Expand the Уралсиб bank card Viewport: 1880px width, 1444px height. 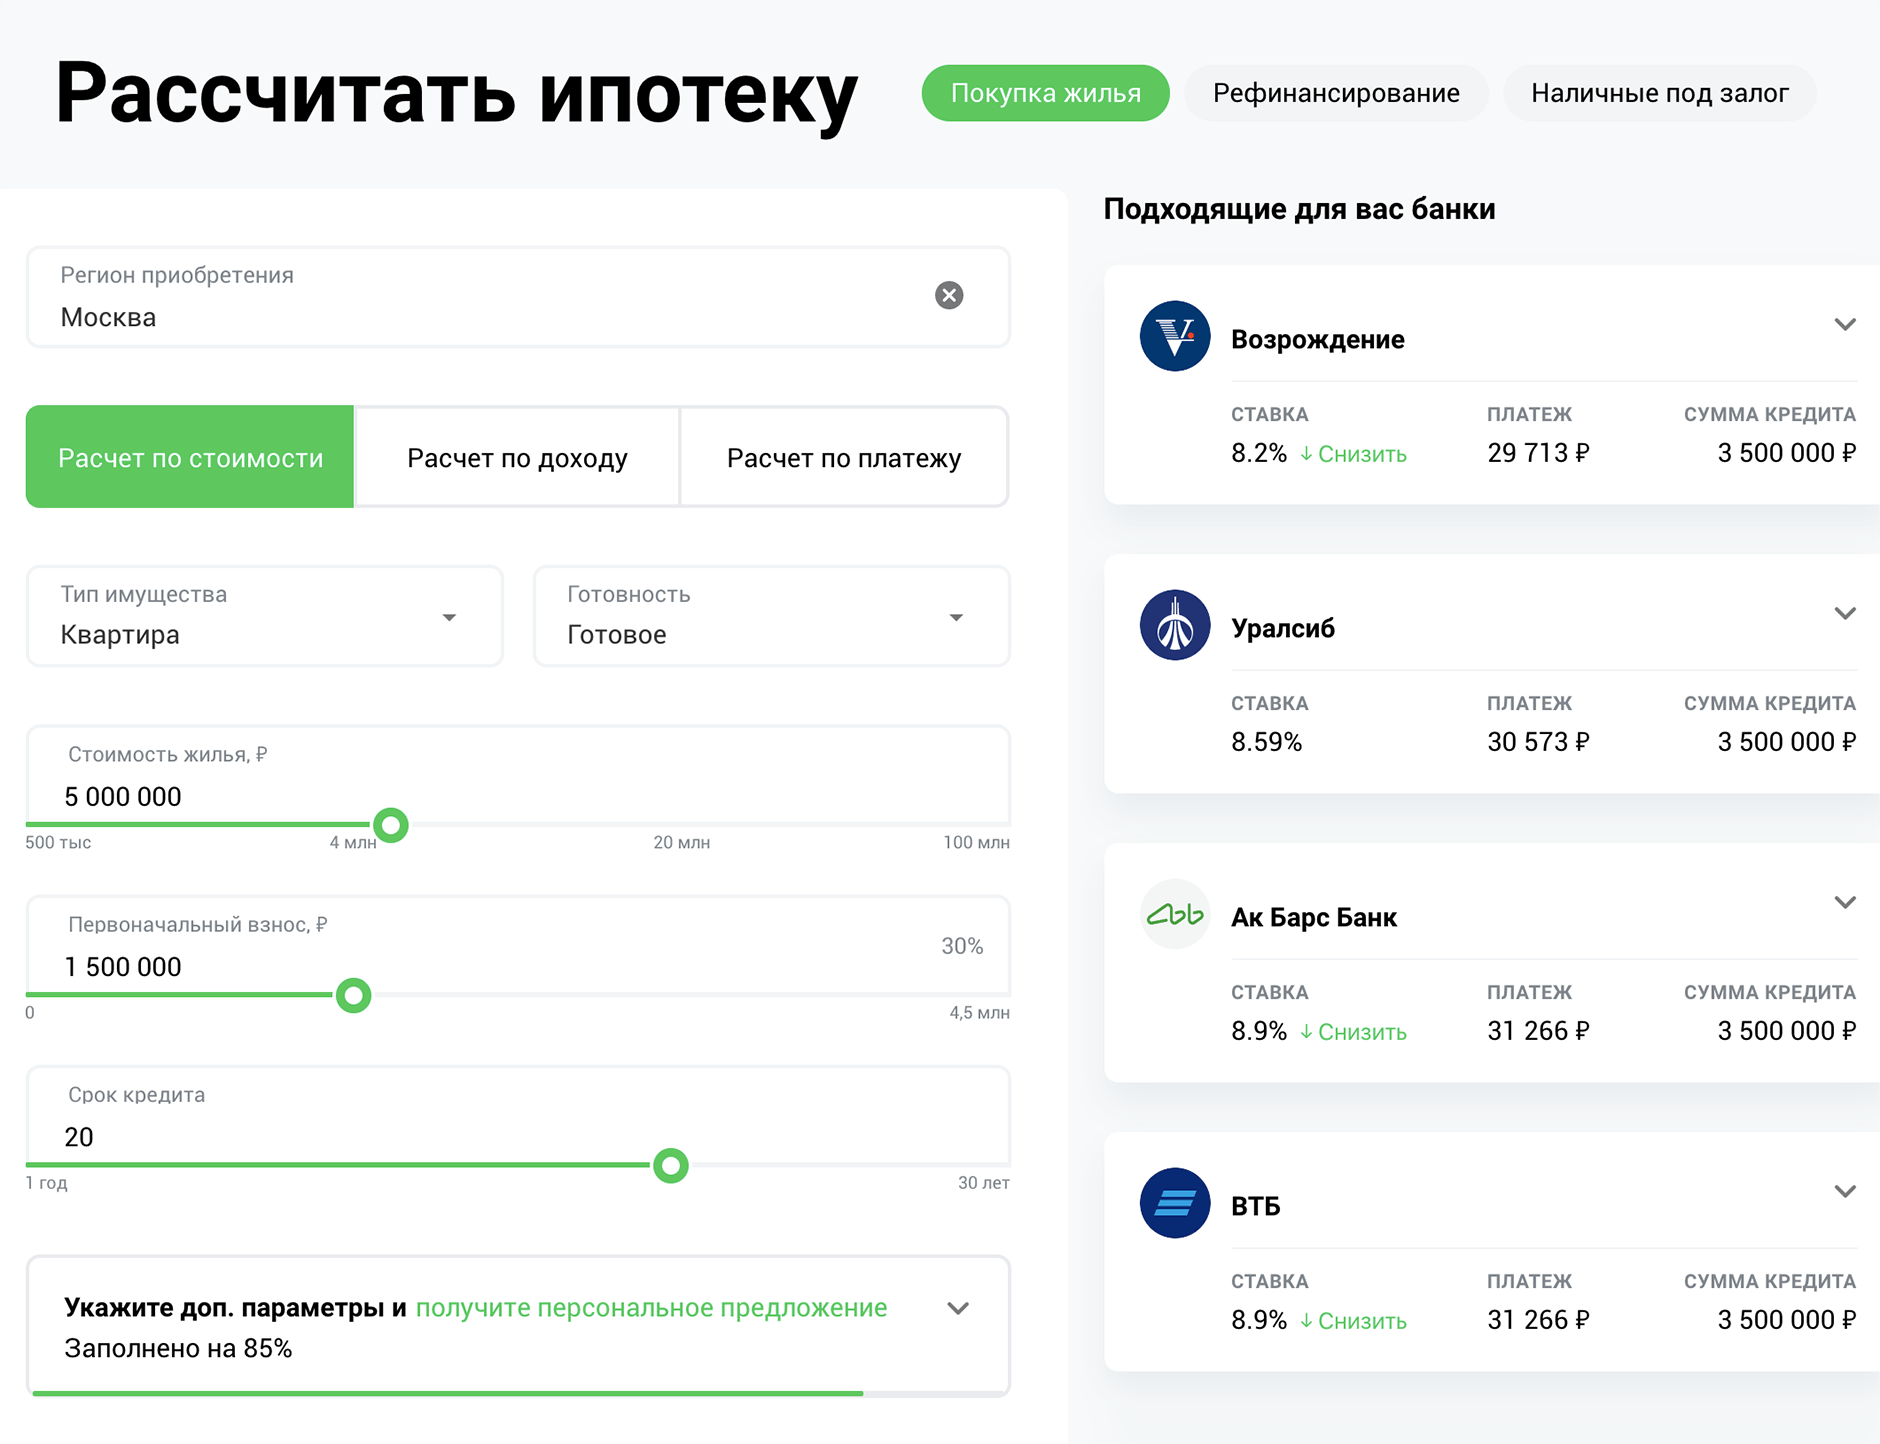[1845, 613]
